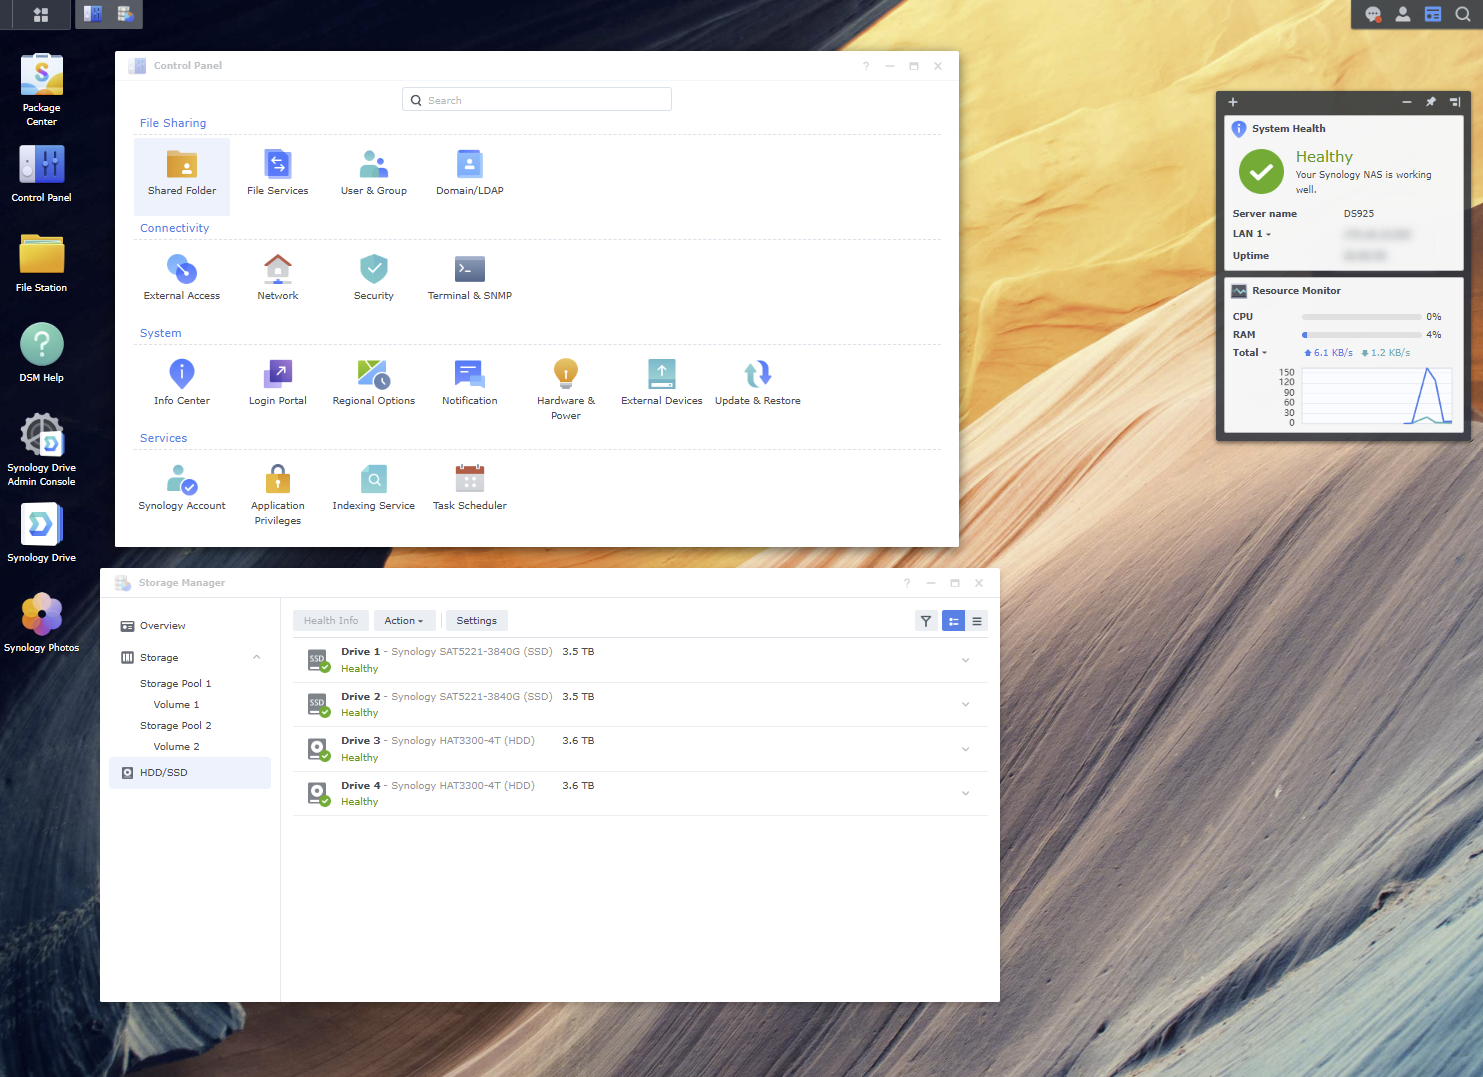
Task: Click the Control Panel search field
Action: click(x=536, y=99)
